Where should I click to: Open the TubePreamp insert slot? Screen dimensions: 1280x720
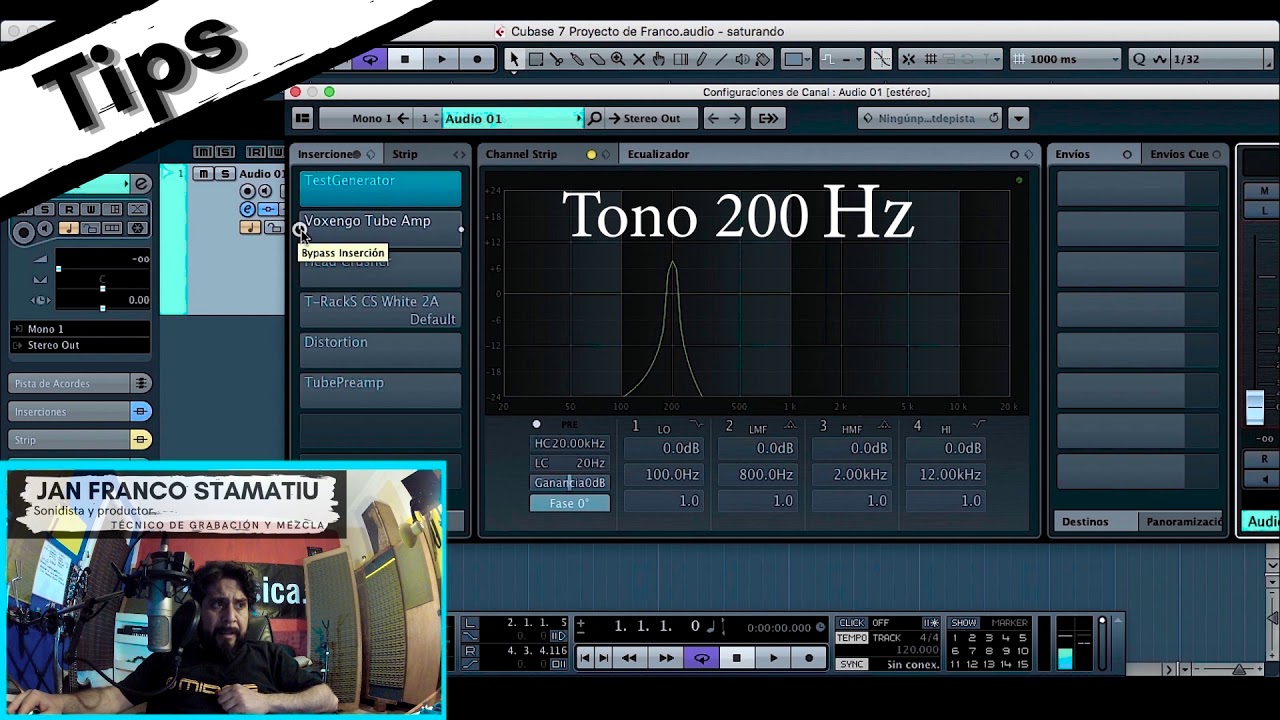click(x=380, y=391)
